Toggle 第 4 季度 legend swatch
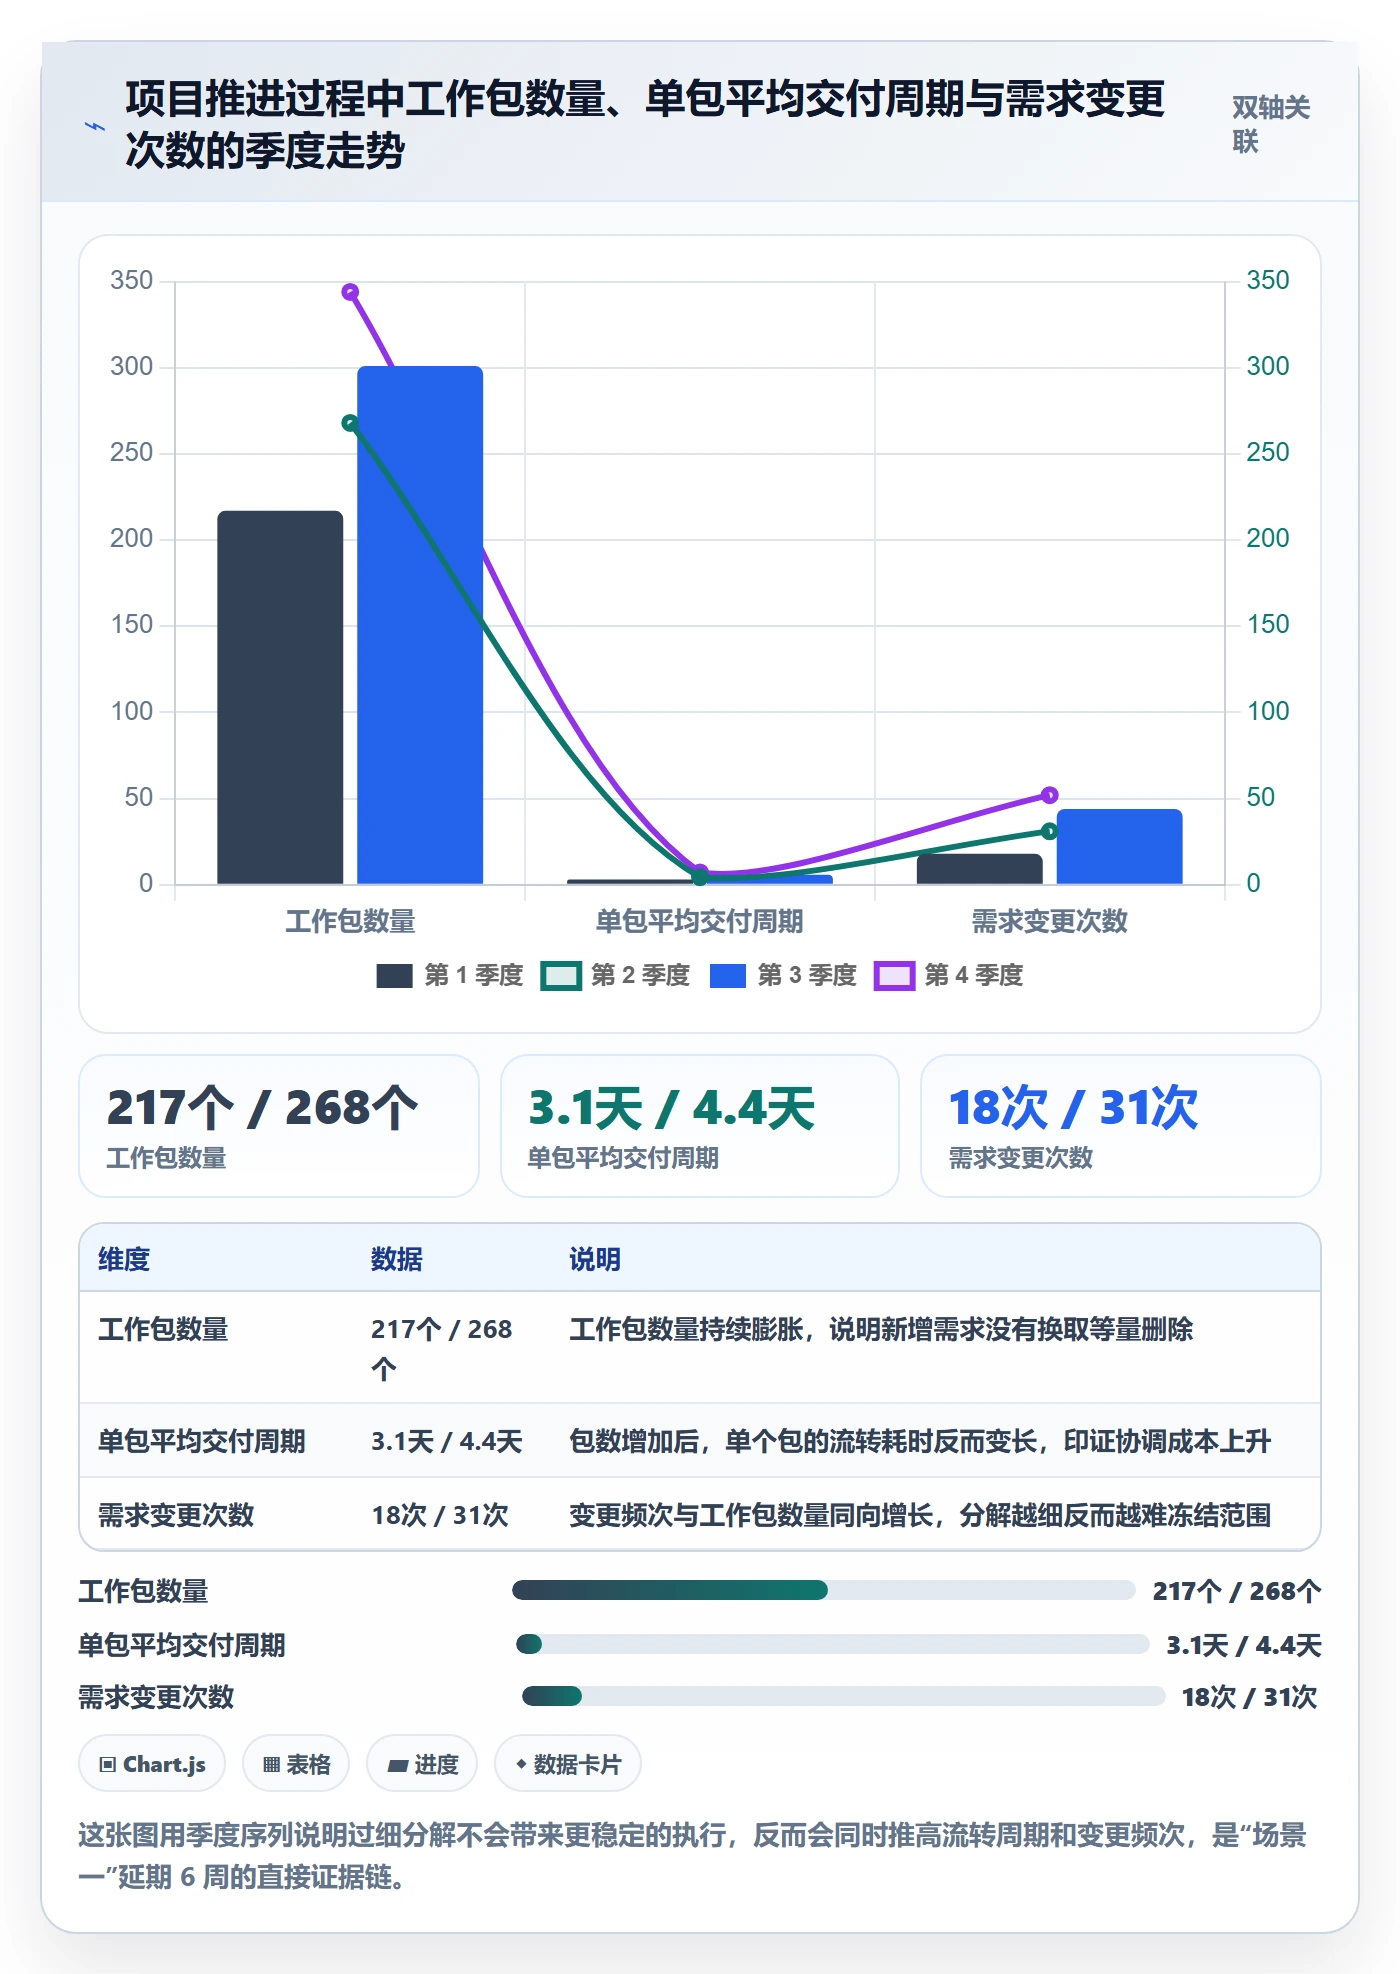Screen dimensions: 1400x1974 [x=894, y=976]
